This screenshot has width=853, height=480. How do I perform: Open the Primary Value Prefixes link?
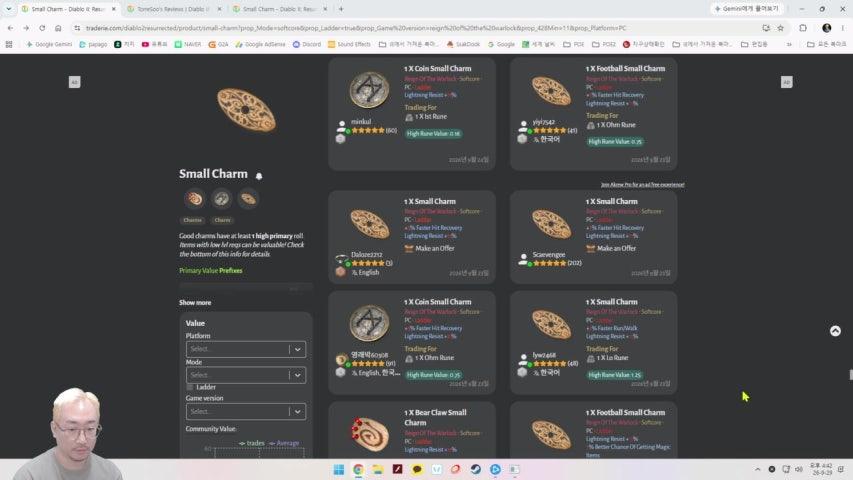click(x=211, y=270)
